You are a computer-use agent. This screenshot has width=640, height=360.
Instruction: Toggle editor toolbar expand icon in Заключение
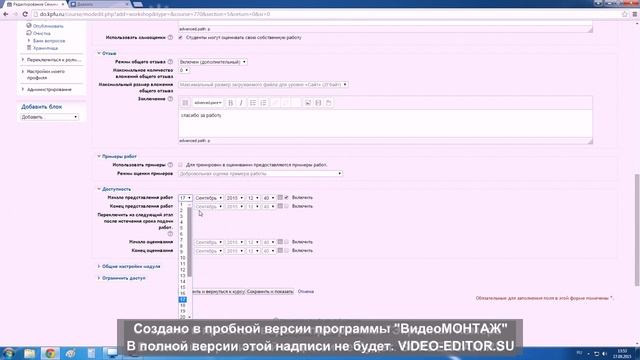(x=185, y=103)
